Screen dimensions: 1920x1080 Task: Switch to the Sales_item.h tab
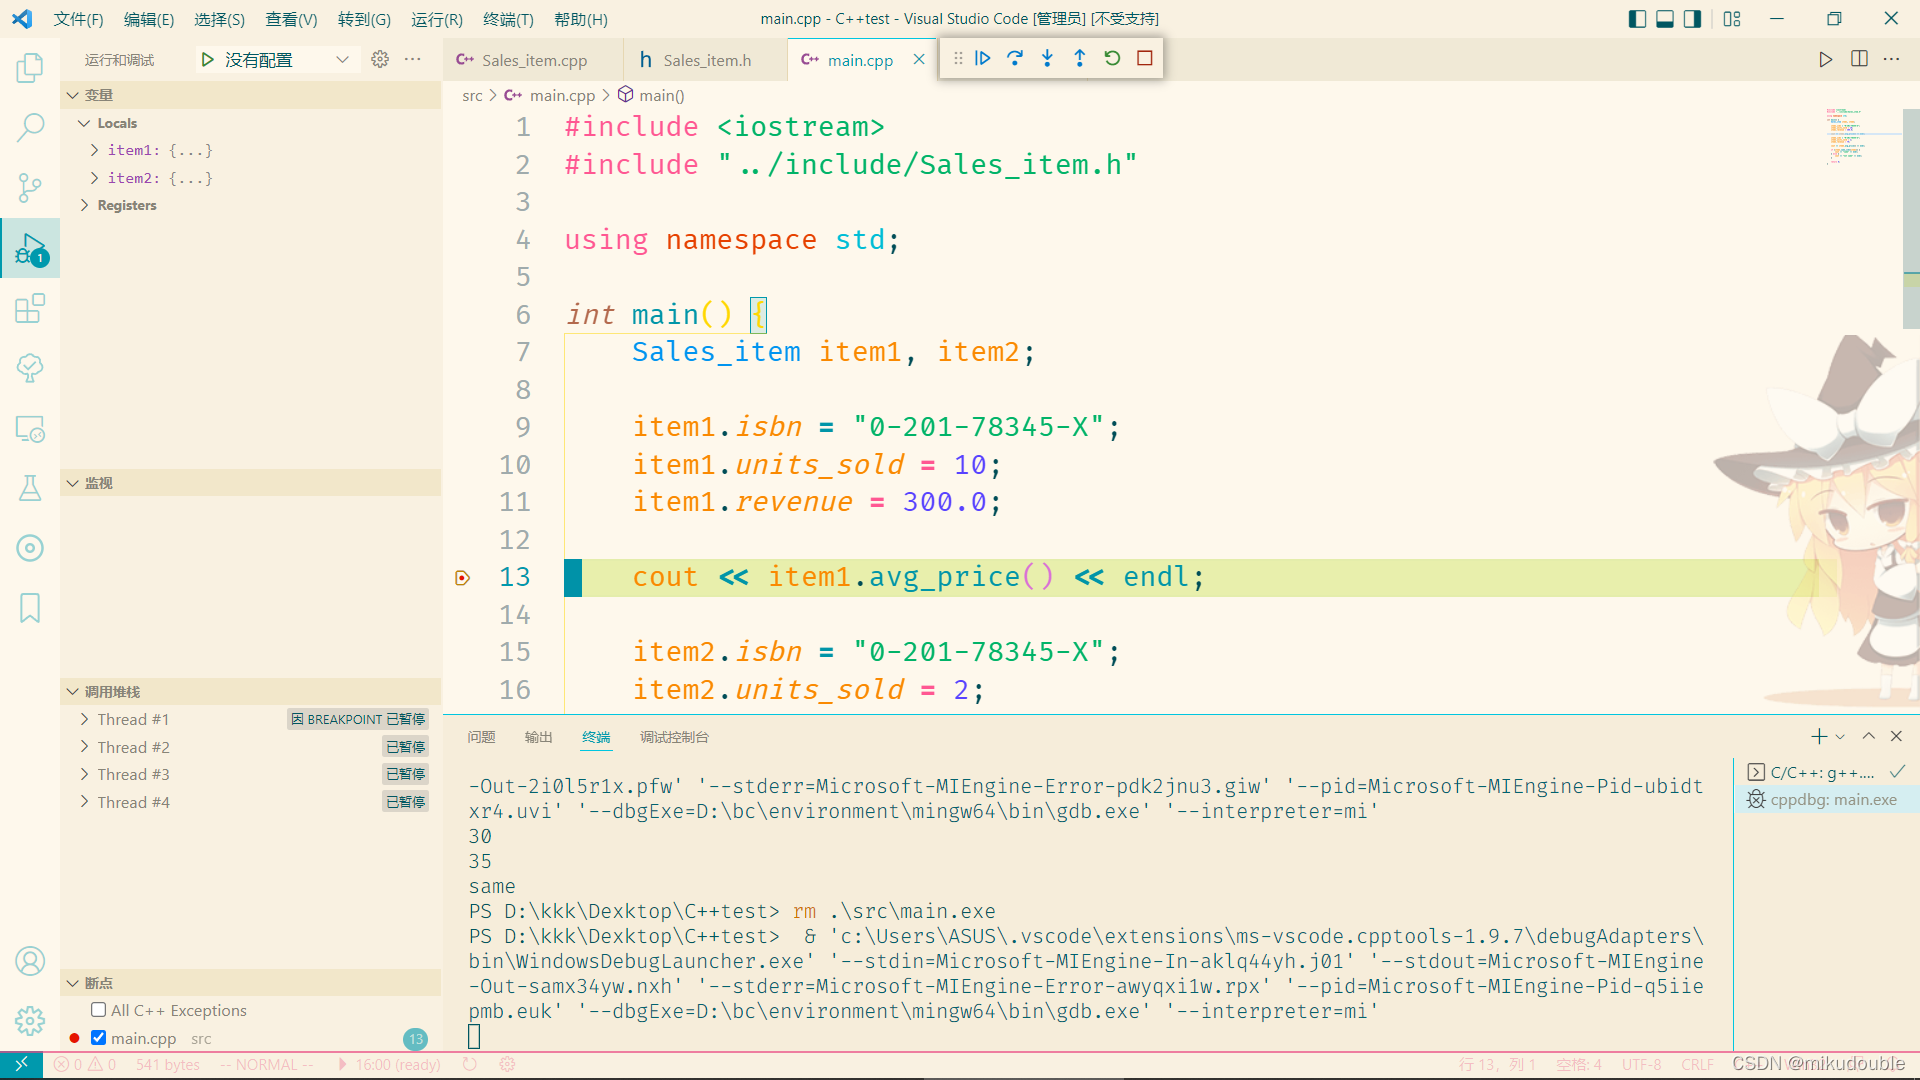[706, 60]
